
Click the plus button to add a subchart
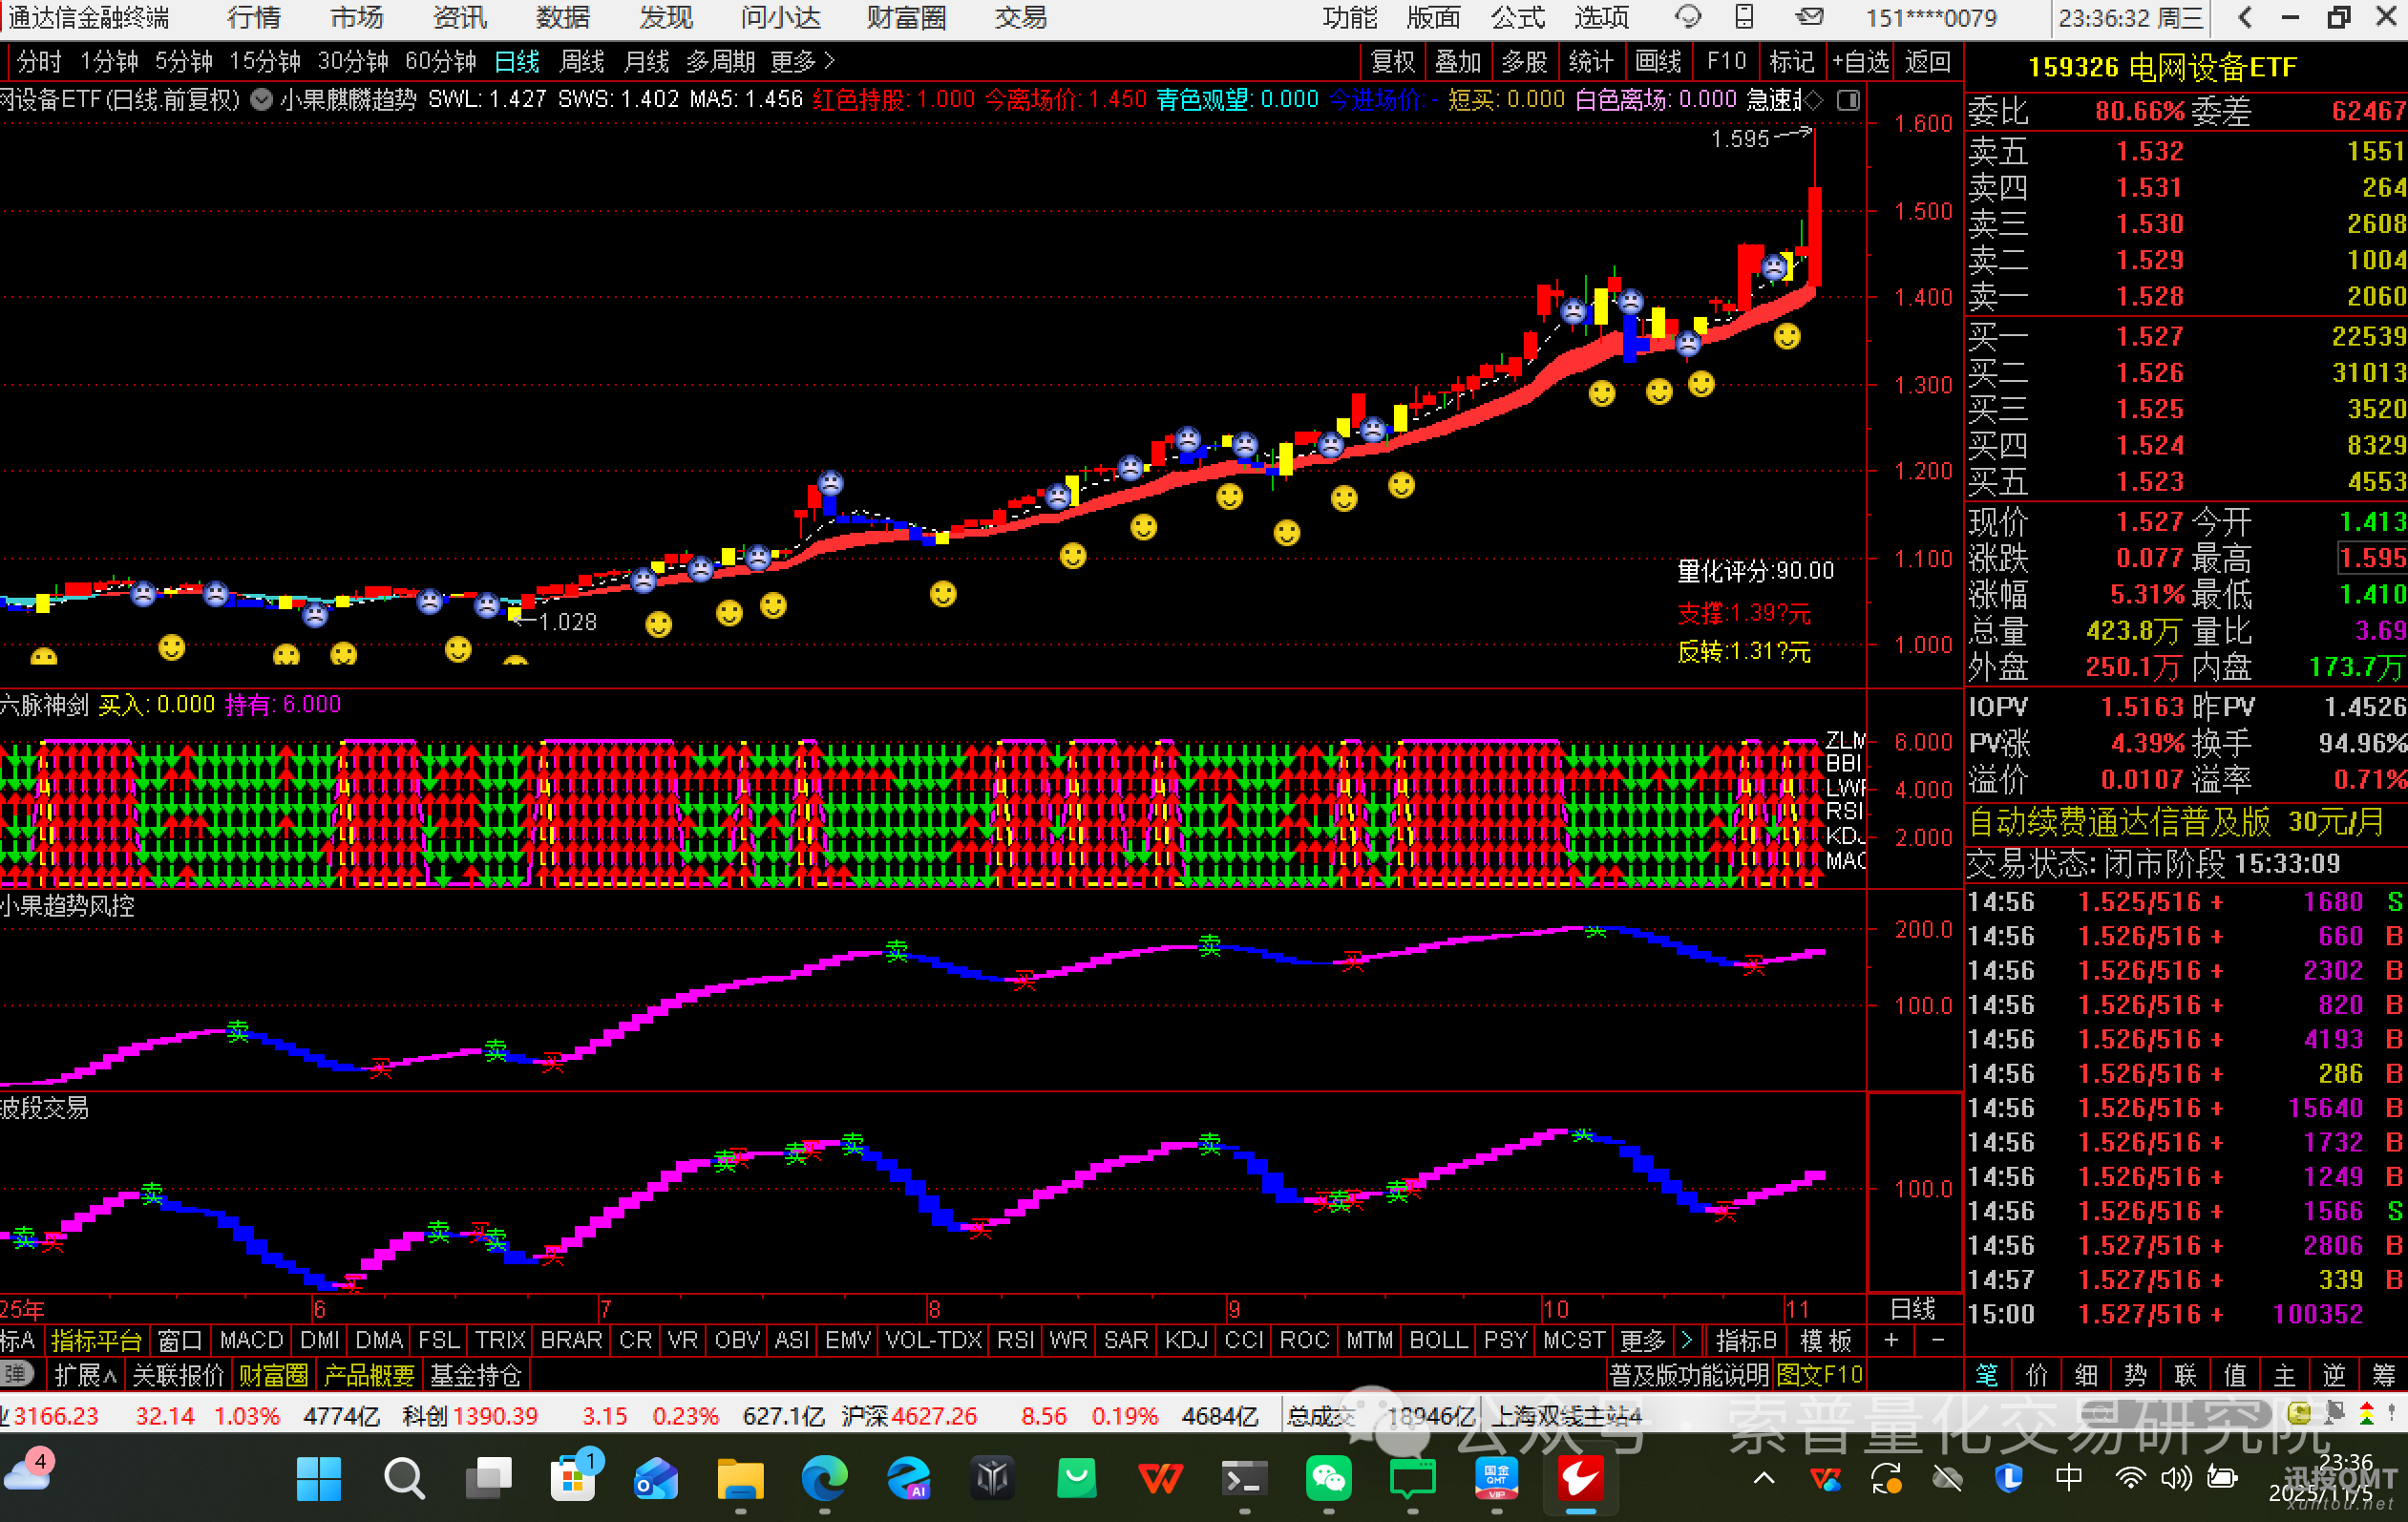tap(1891, 1340)
